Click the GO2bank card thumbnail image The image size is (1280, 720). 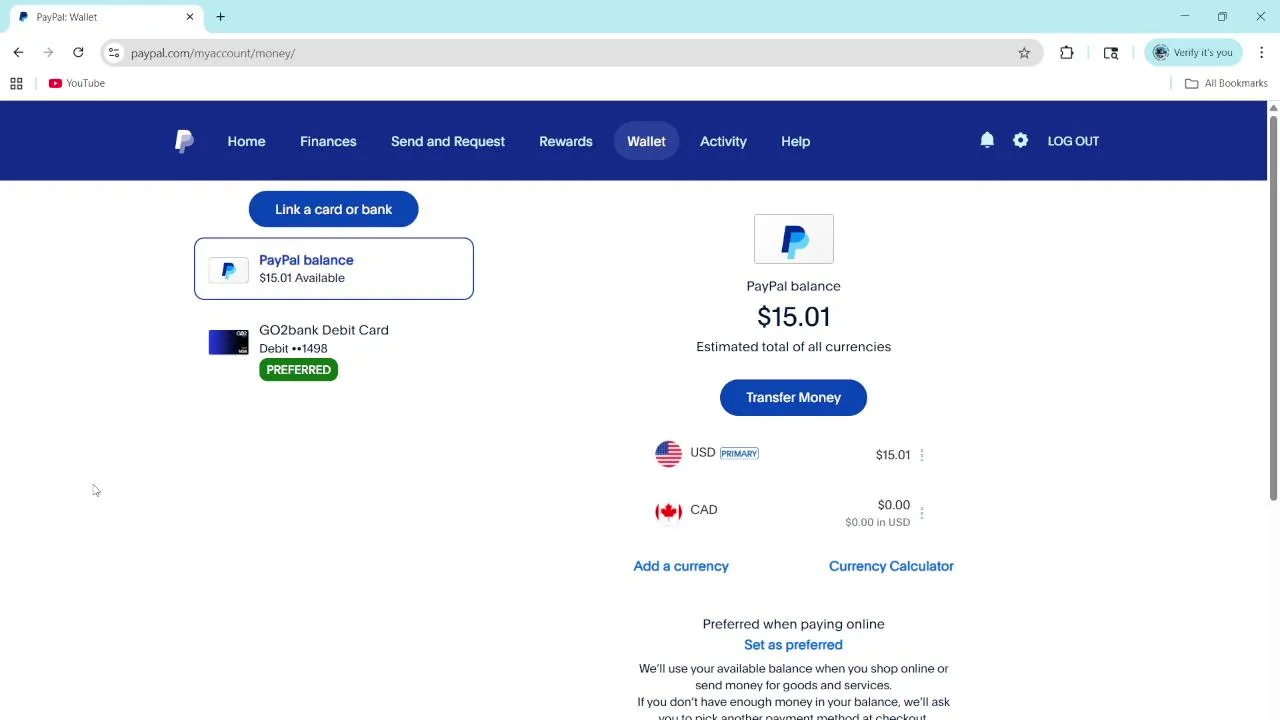tap(228, 343)
